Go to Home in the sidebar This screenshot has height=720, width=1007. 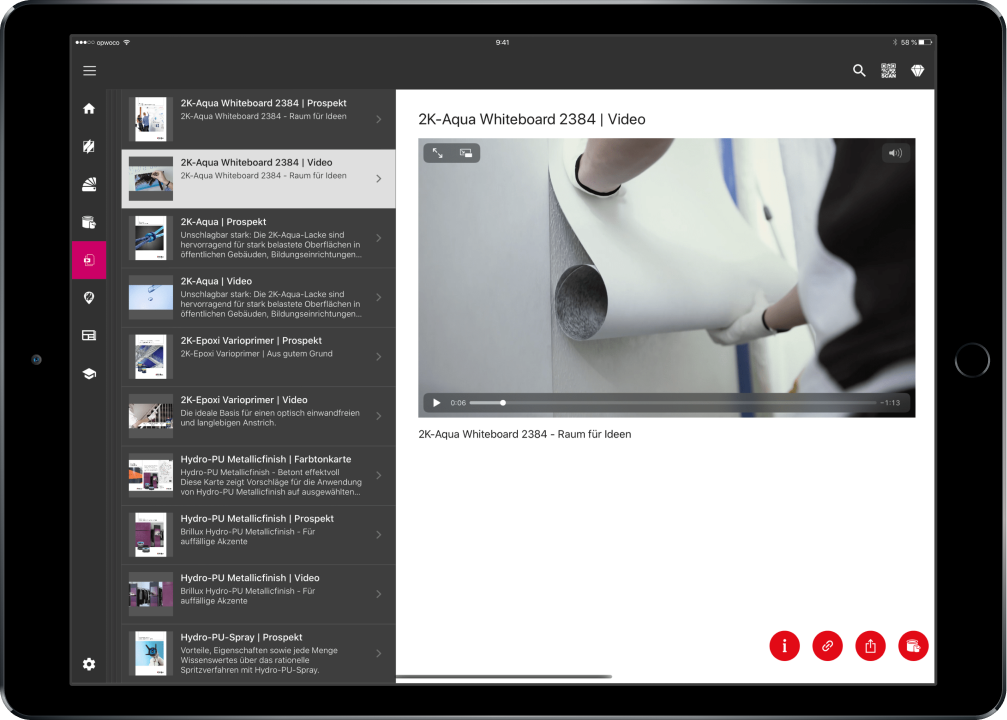(x=89, y=109)
